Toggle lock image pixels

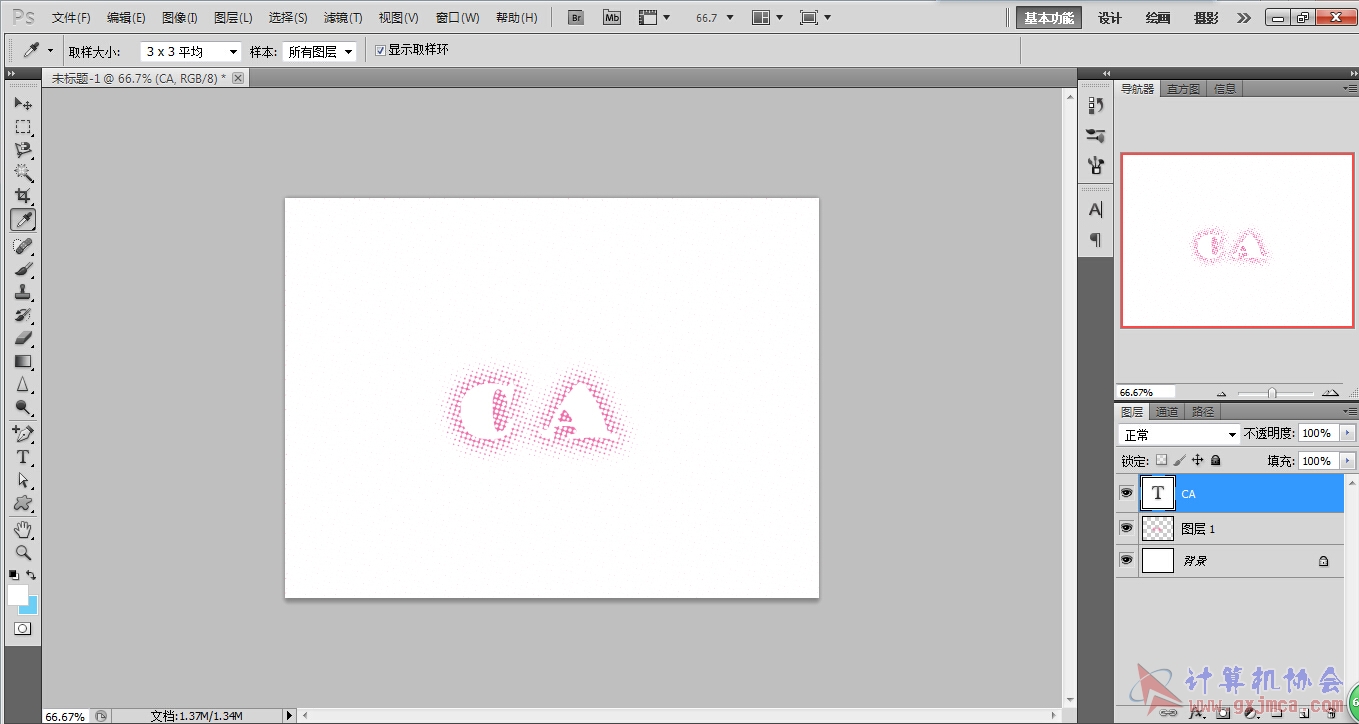pos(1179,460)
